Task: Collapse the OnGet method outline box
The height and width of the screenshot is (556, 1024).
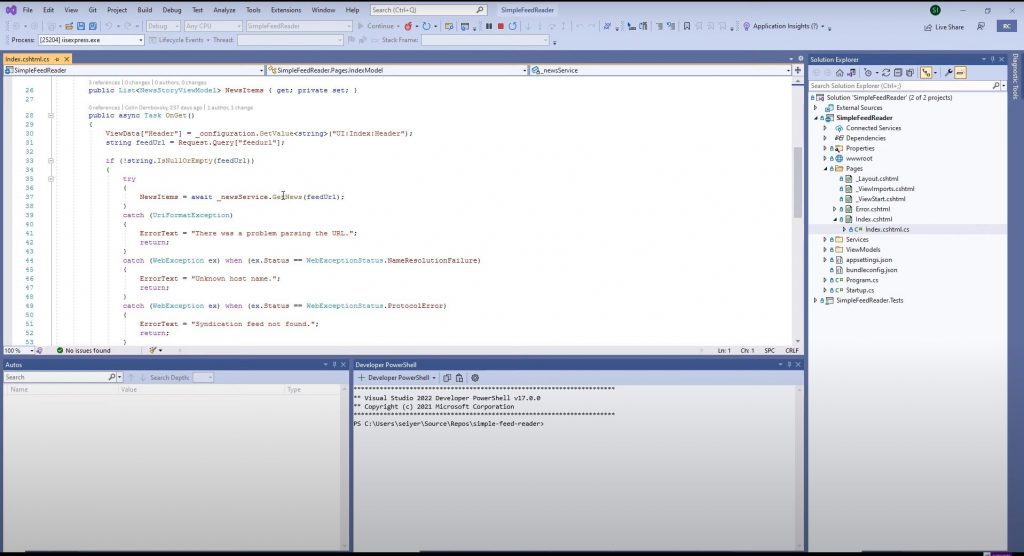Action: [50, 116]
